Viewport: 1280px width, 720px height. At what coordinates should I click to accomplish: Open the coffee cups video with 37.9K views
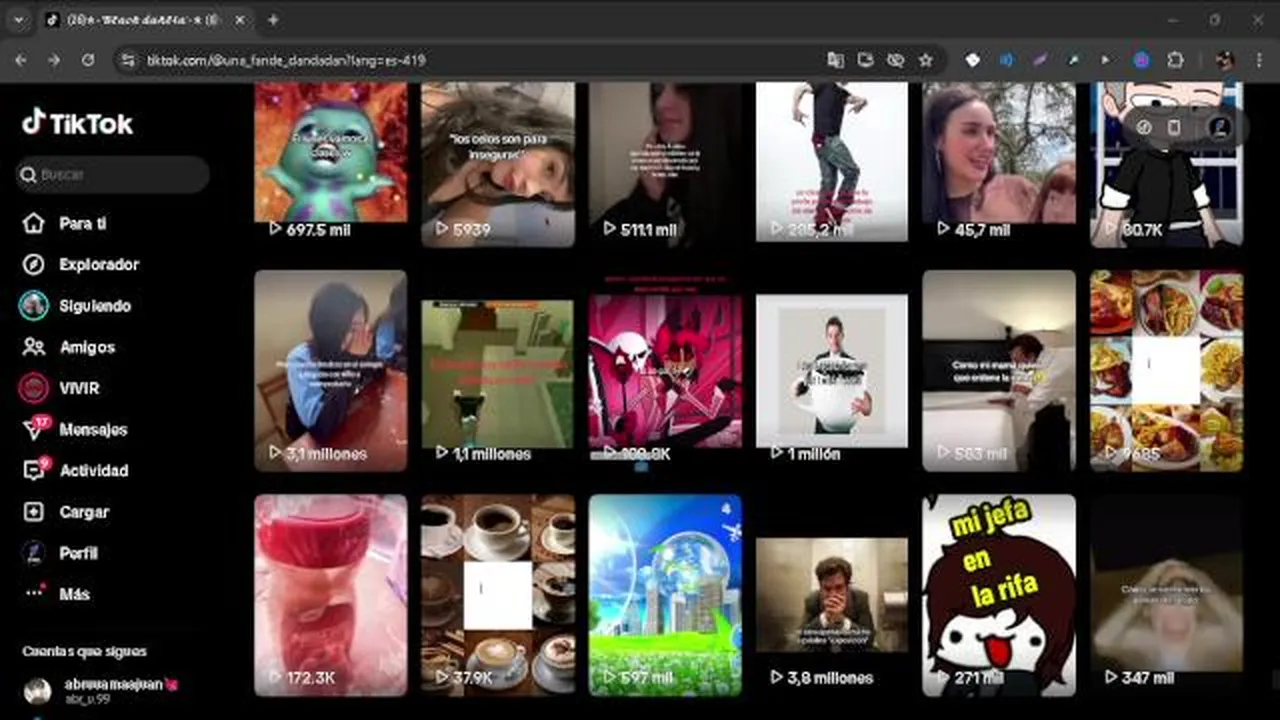tap(498, 594)
